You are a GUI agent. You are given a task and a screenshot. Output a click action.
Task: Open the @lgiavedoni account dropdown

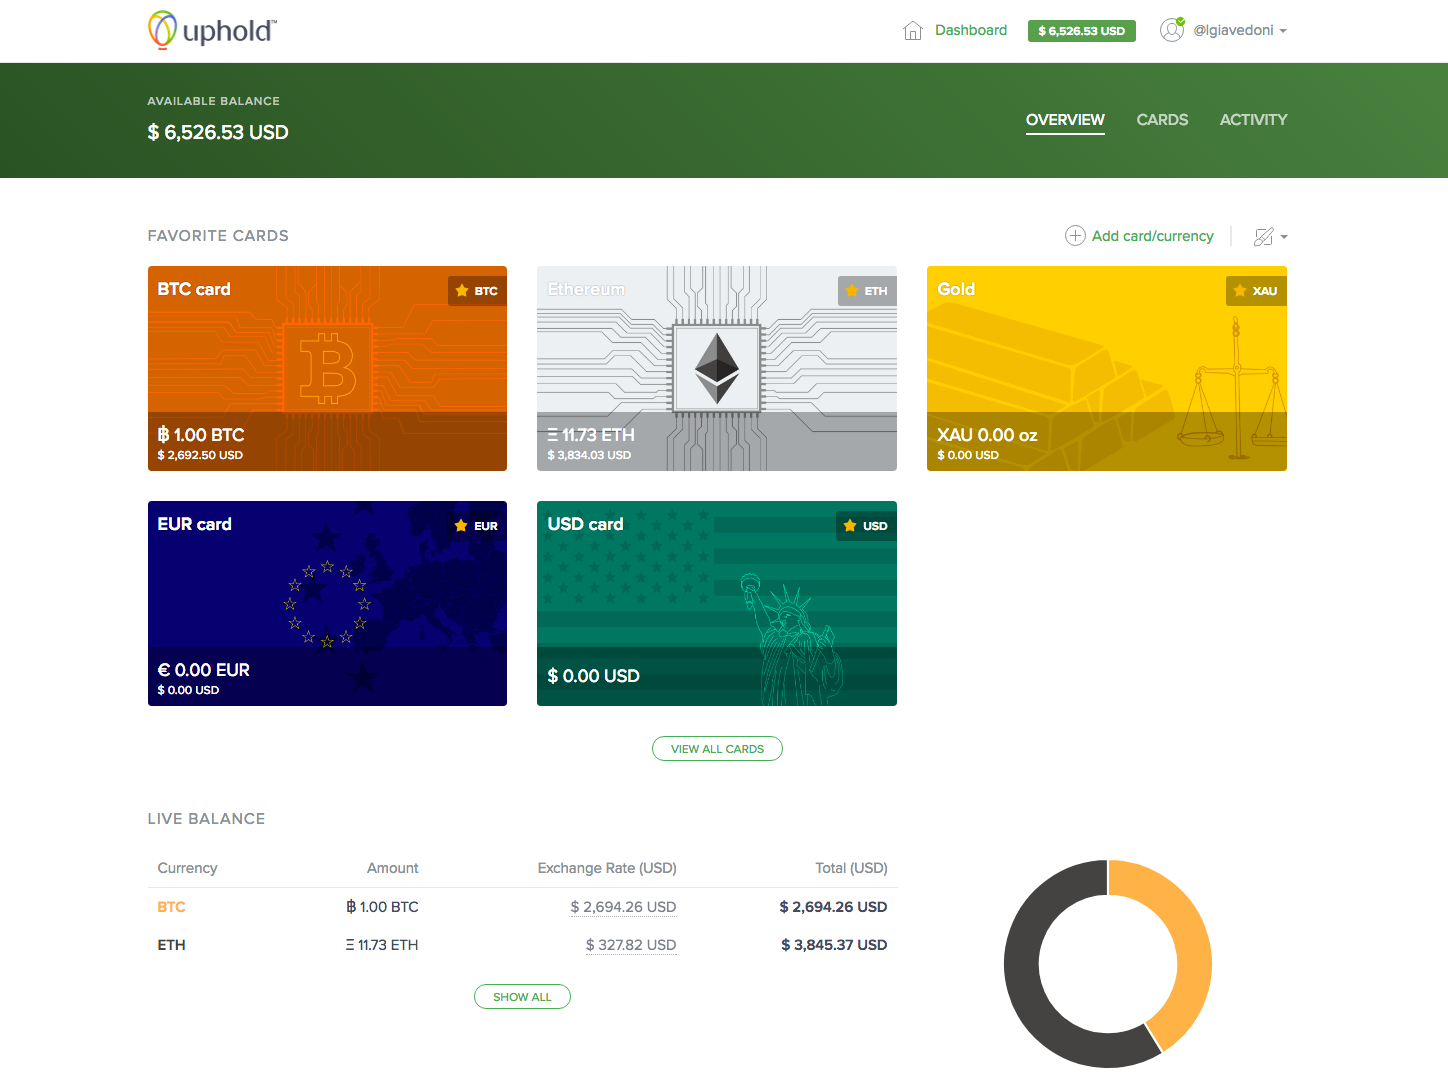[1240, 30]
